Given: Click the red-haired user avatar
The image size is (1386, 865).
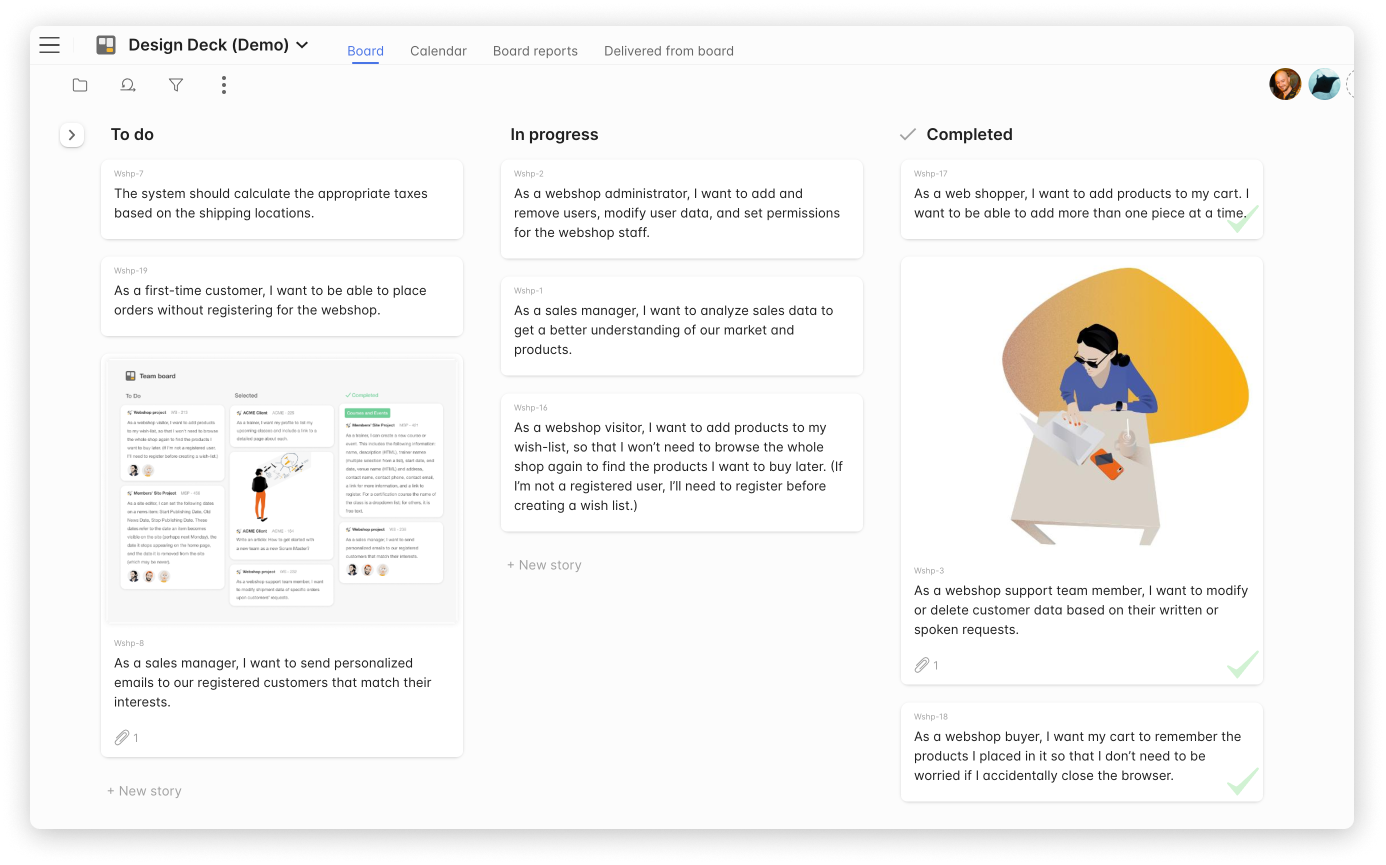Looking at the screenshot, I should tap(1285, 85).
